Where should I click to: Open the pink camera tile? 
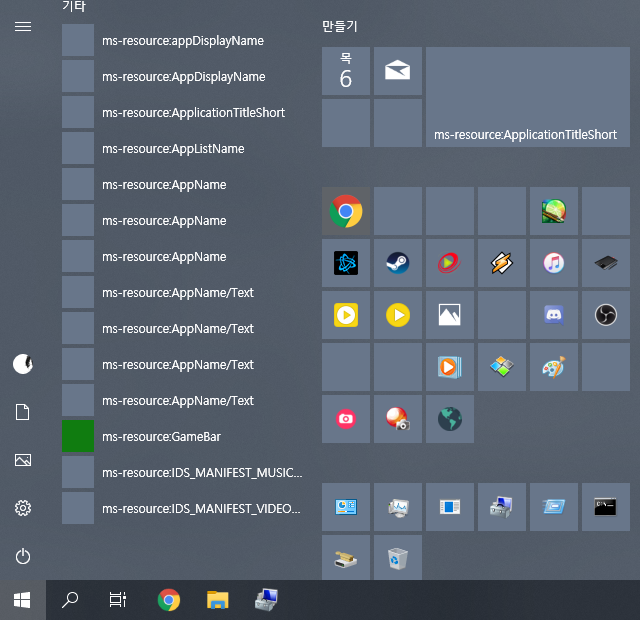346,419
